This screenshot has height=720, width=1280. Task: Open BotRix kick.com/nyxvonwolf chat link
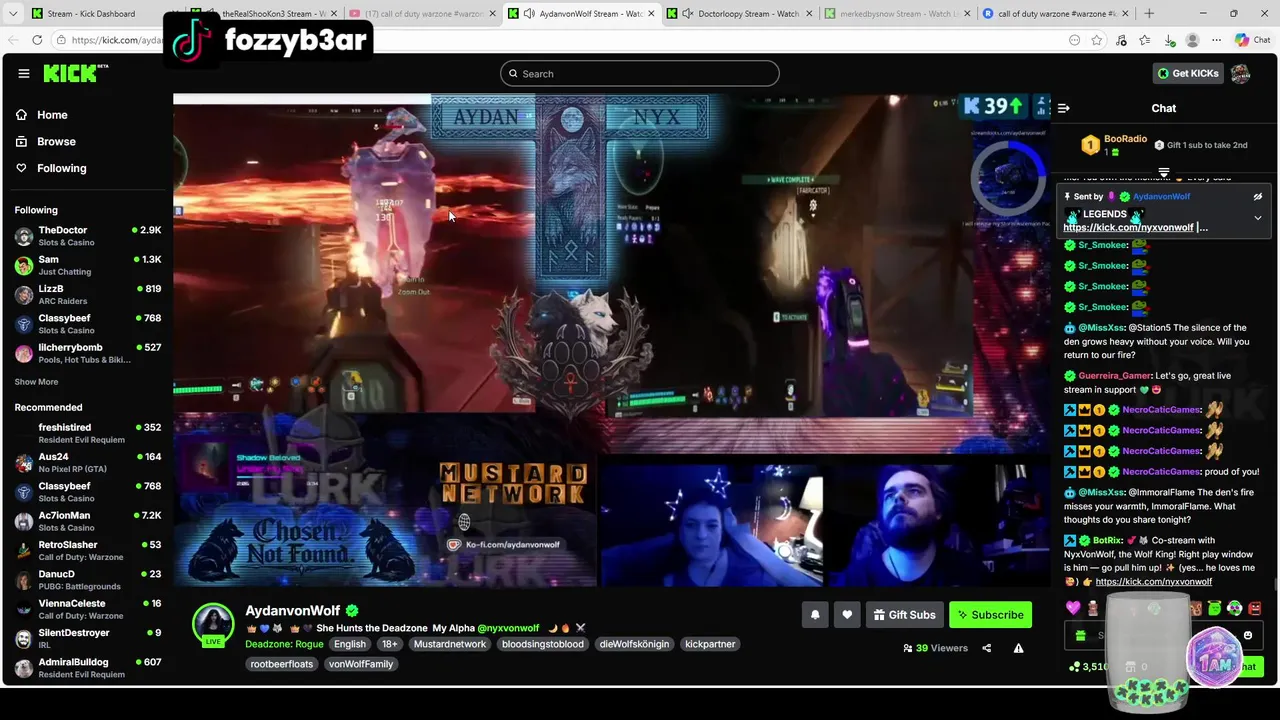tap(1153, 582)
